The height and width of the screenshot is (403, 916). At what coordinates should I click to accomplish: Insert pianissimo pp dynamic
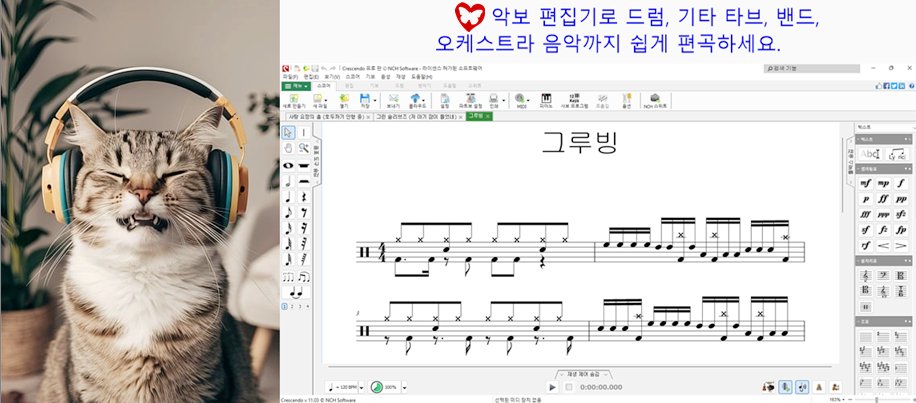point(901,199)
